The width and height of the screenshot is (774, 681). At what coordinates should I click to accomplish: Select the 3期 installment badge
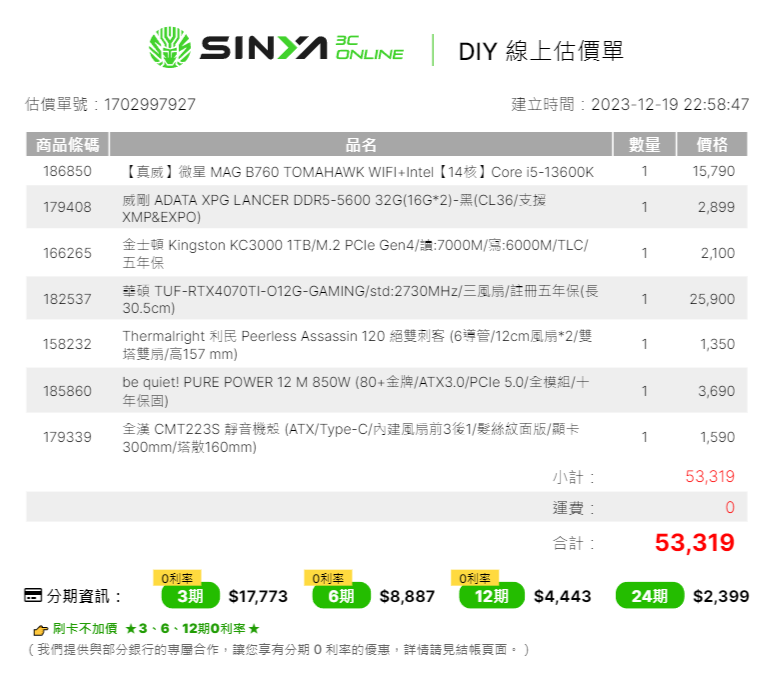pyautogui.click(x=191, y=596)
